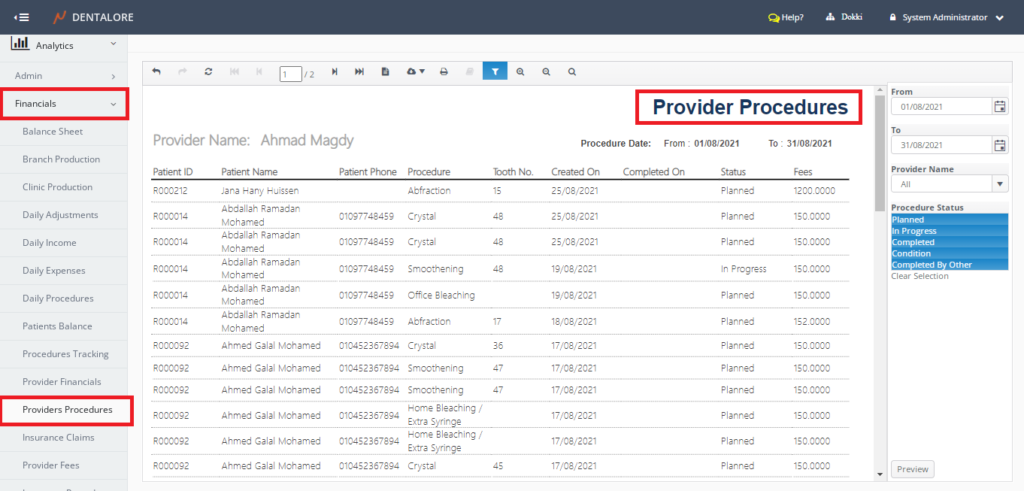Click the page number input field
Image resolution: width=1024 pixels, height=491 pixels.
click(x=290, y=73)
